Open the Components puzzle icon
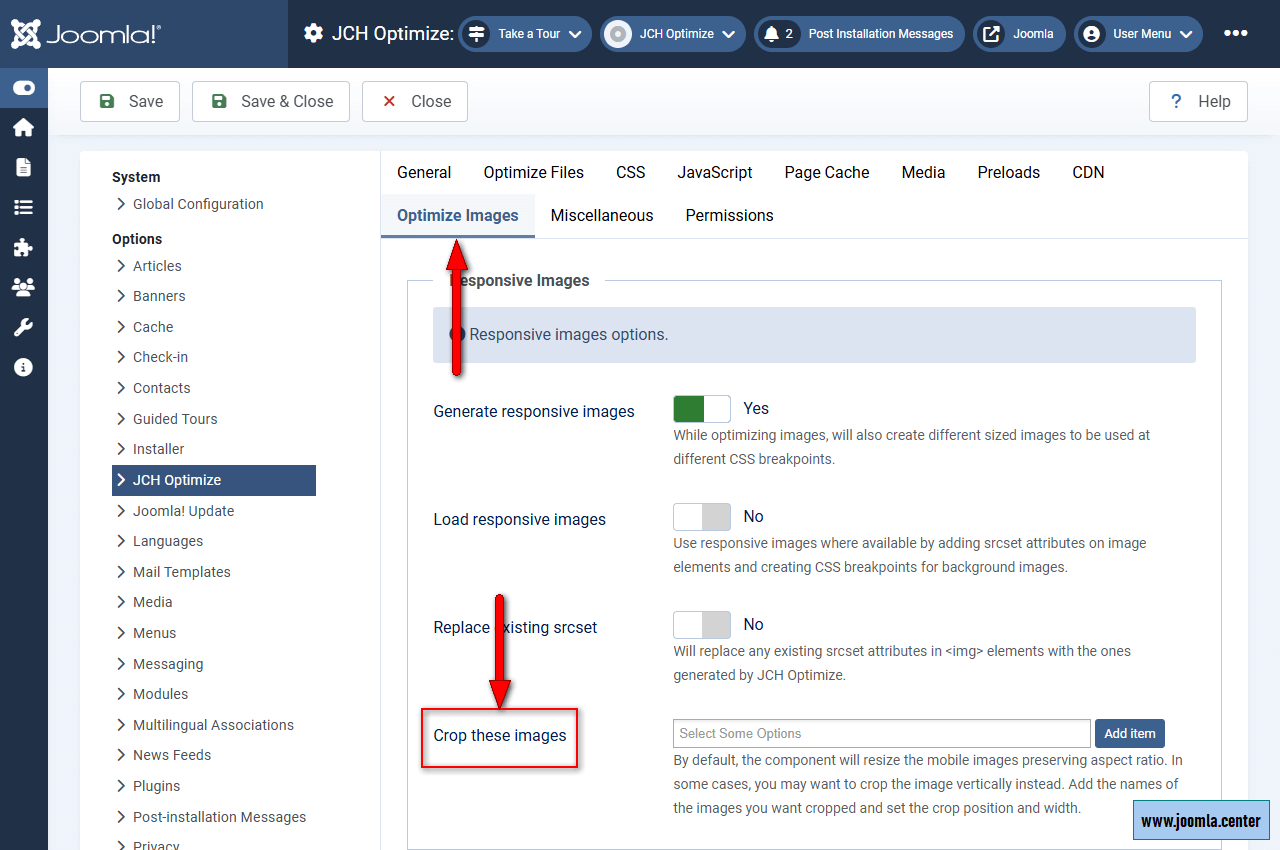 pyautogui.click(x=24, y=247)
